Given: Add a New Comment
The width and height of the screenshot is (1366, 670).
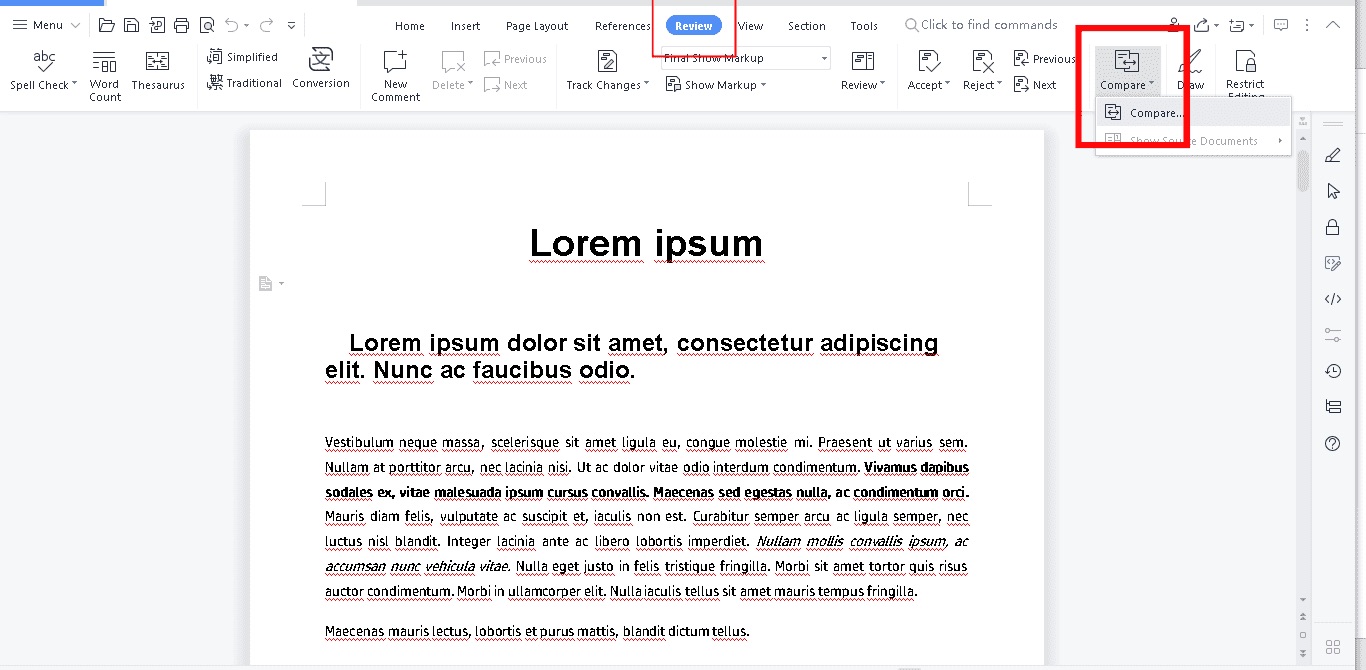Looking at the screenshot, I should [x=396, y=75].
